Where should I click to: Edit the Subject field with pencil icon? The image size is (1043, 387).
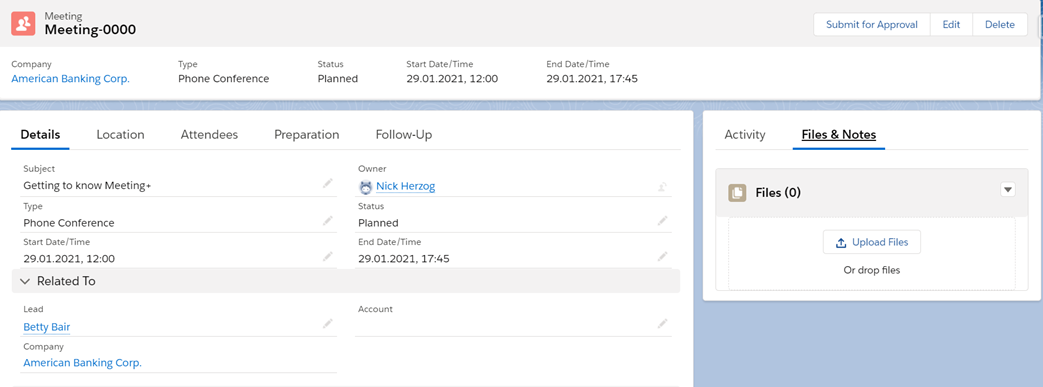point(327,183)
